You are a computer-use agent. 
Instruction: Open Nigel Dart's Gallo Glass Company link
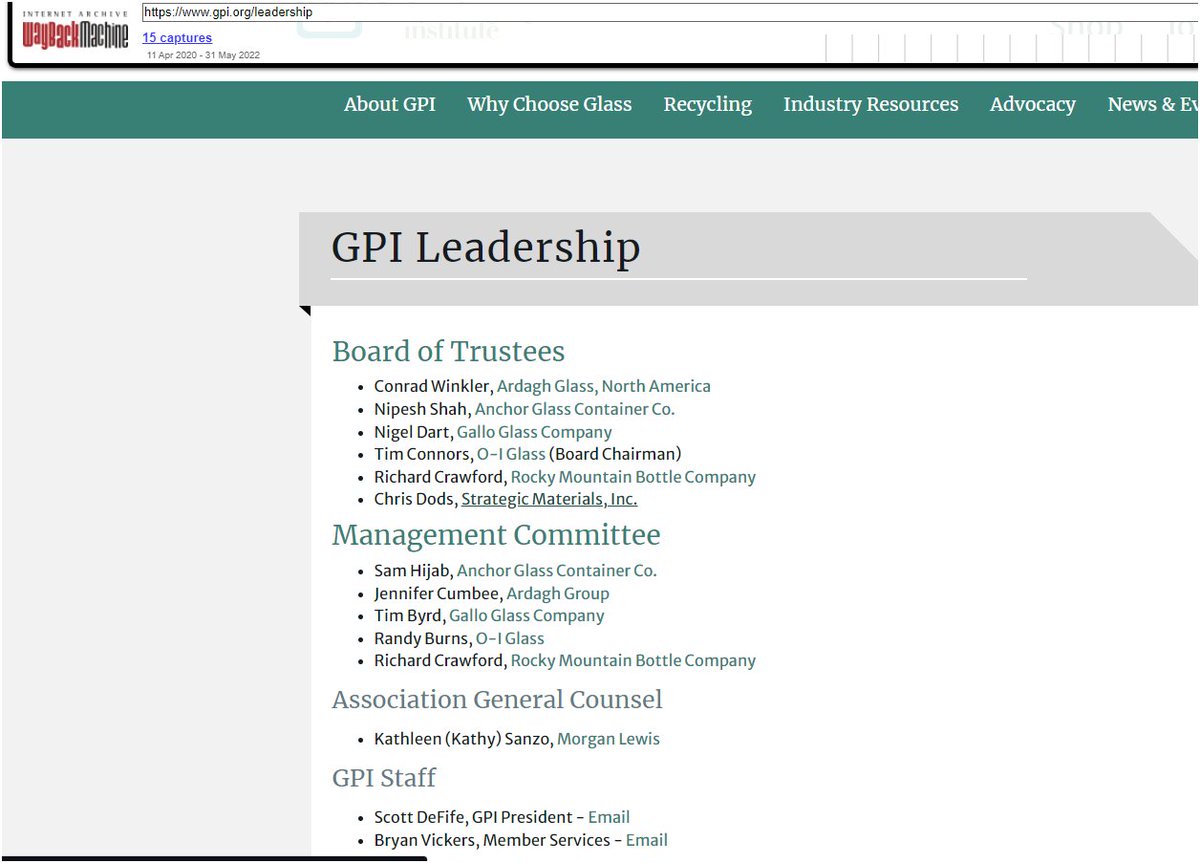click(x=534, y=432)
